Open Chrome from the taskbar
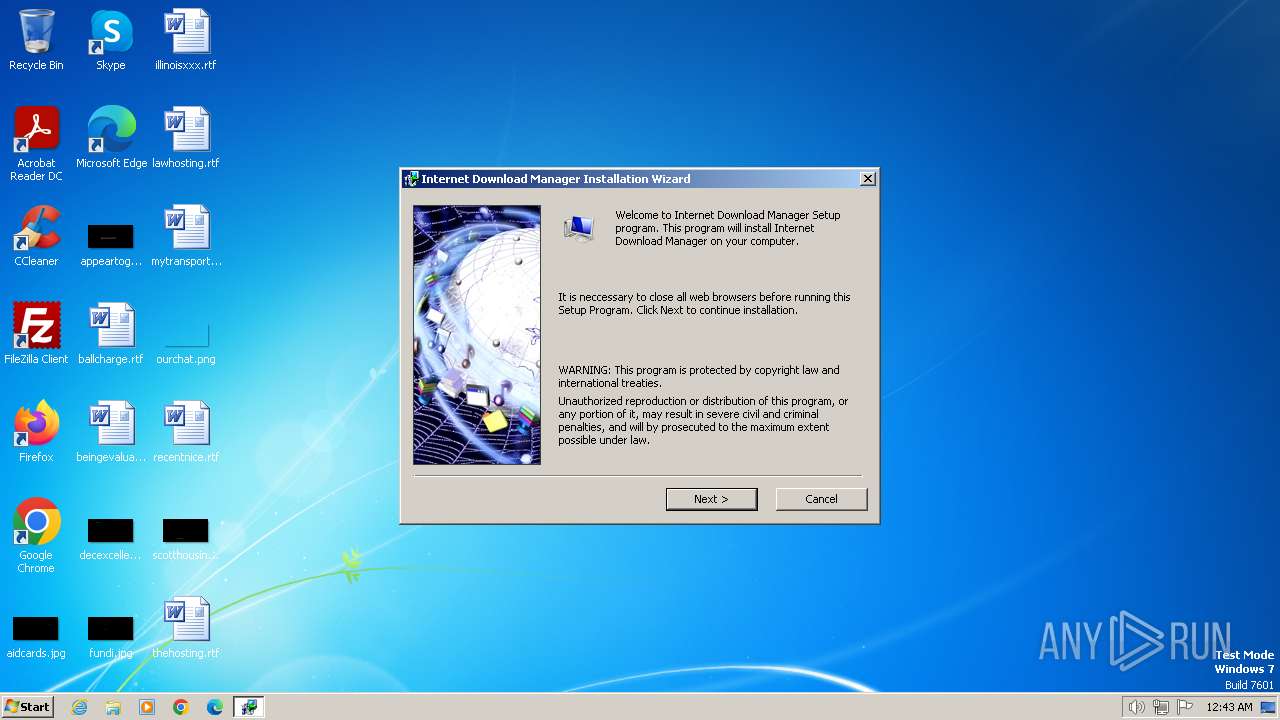 coord(181,707)
